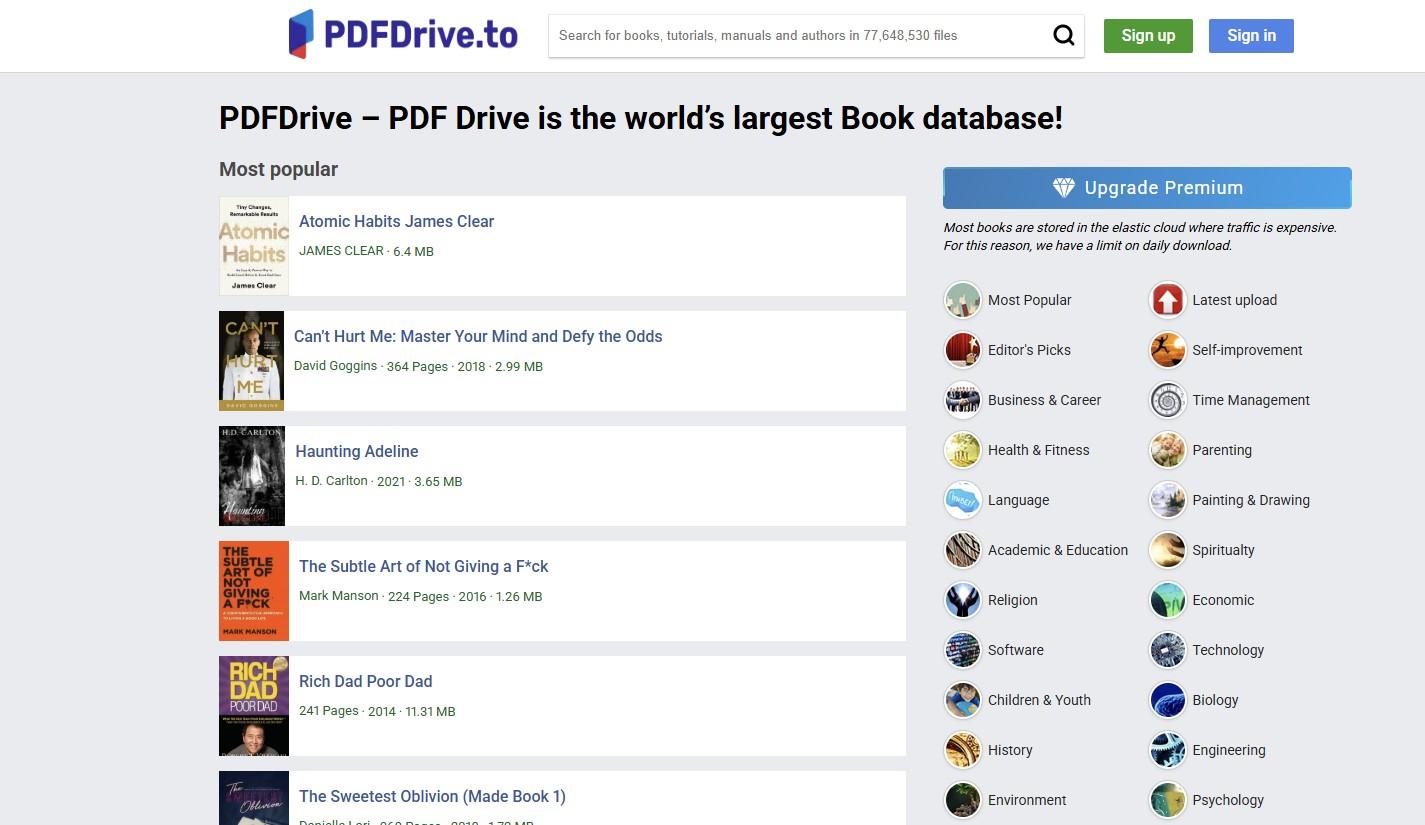Click the green Sign up button
The image size is (1425, 825).
point(1148,36)
